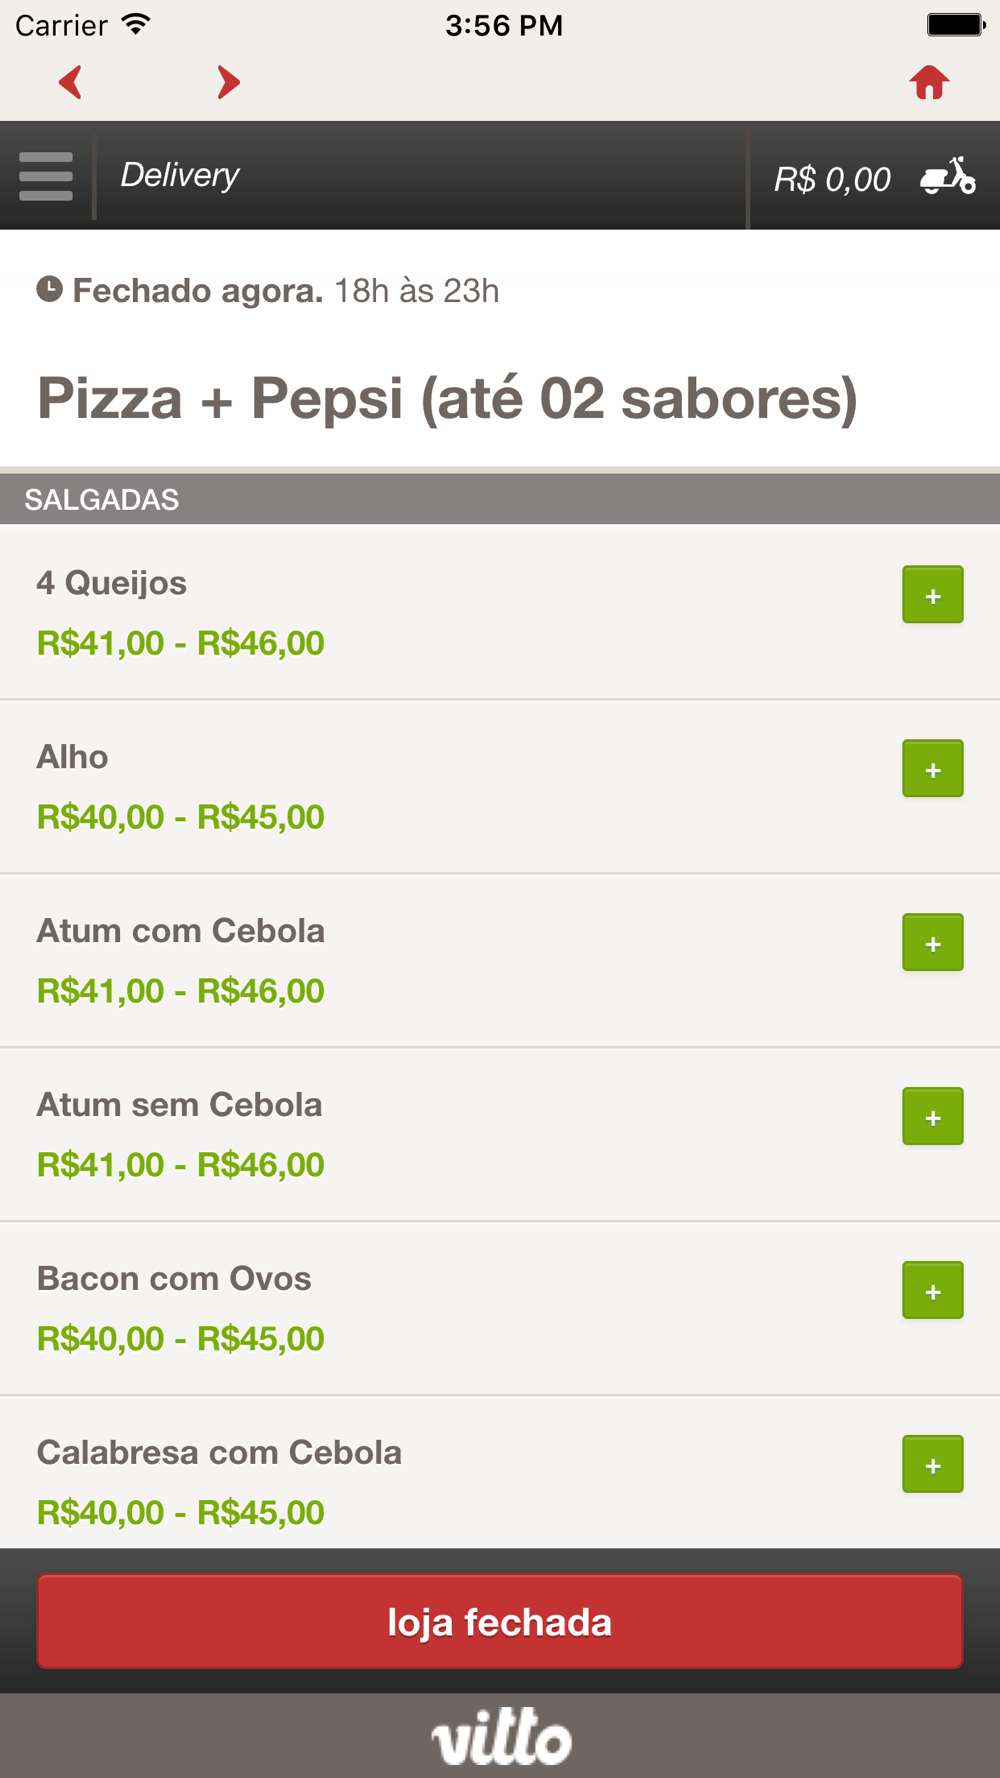This screenshot has width=1000, height=1778.
Task: Select the Bacon com Ovos item name
Action: 174,1279
